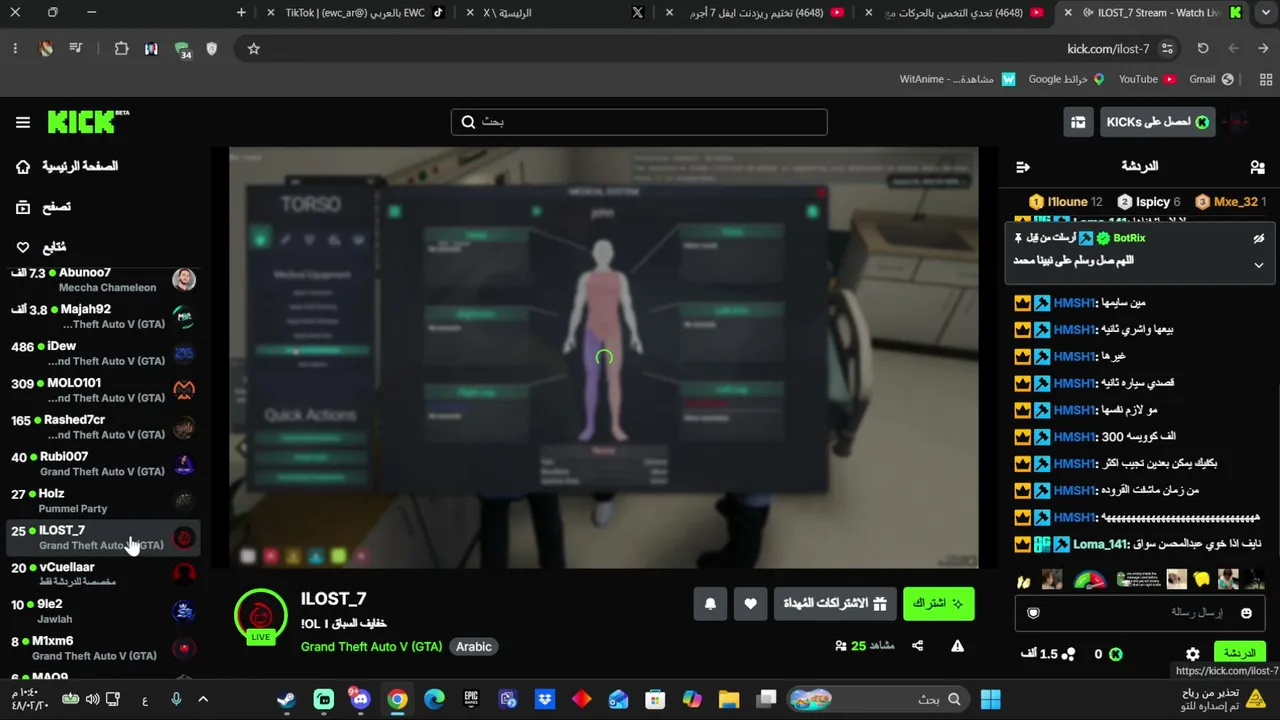Focus the send message chat input
This screenshot has width=1280, height=720.
click(x=1140, y=613)
